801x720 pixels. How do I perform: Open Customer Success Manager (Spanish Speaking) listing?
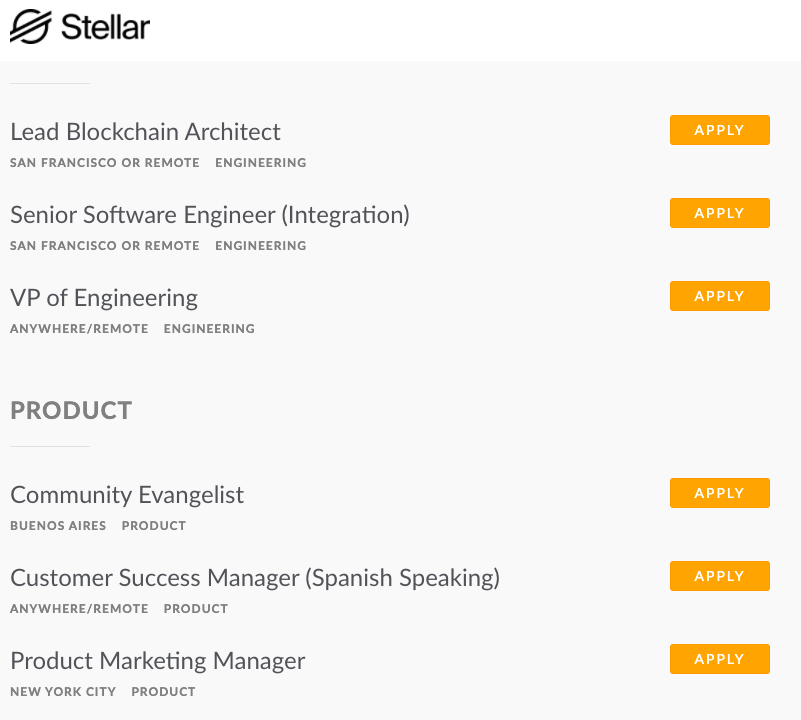(255, 578)
